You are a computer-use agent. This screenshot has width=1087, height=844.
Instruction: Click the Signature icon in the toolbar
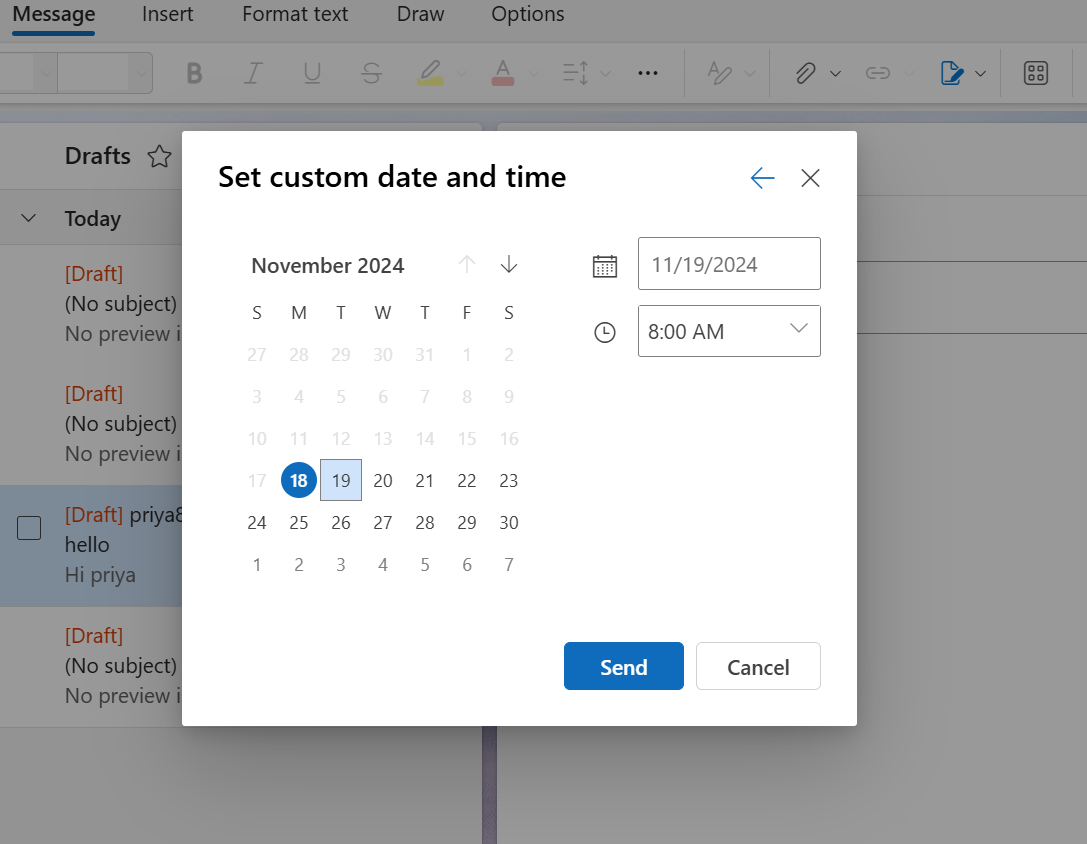[x=951, y=72]
